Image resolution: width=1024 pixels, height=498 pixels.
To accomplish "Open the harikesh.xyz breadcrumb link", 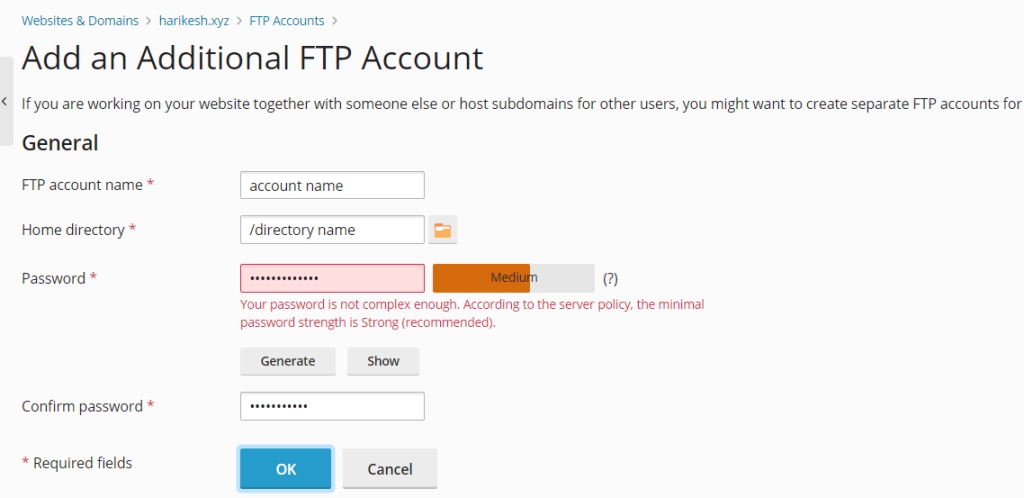I will pyautogui.click(x=194, y=20).
